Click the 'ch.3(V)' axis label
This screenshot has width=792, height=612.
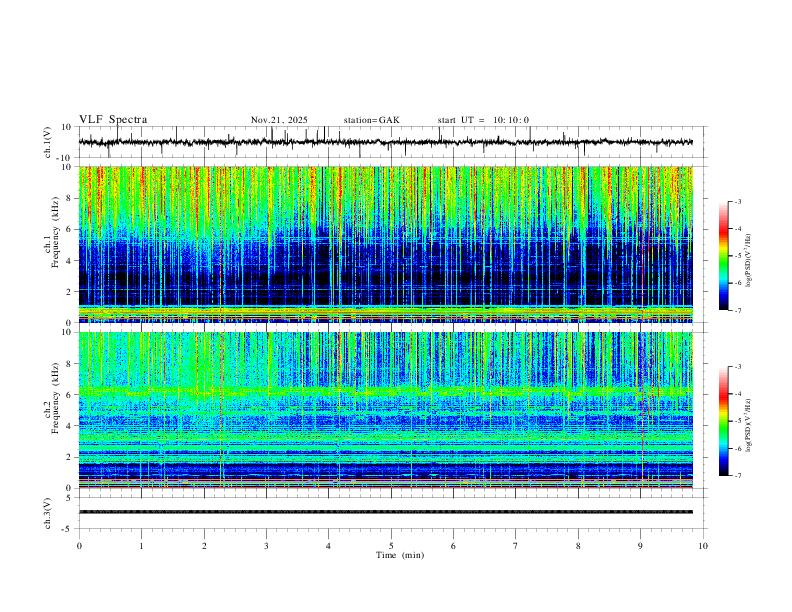(x=48, y=514)
